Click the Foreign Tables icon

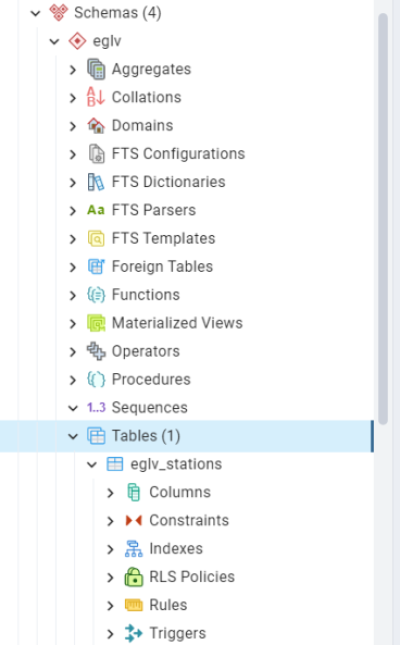(x=96, y=267)
